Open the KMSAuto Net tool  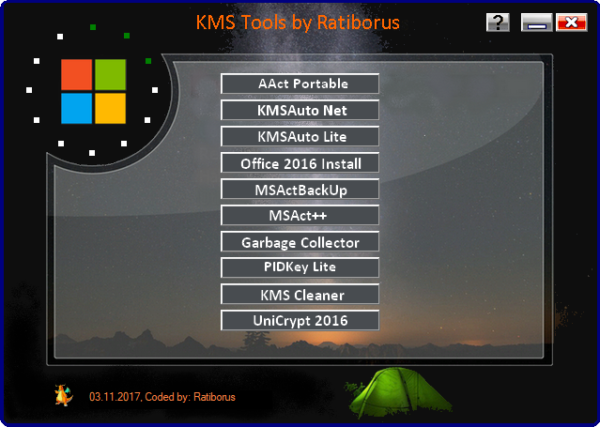tap(300, 110)
